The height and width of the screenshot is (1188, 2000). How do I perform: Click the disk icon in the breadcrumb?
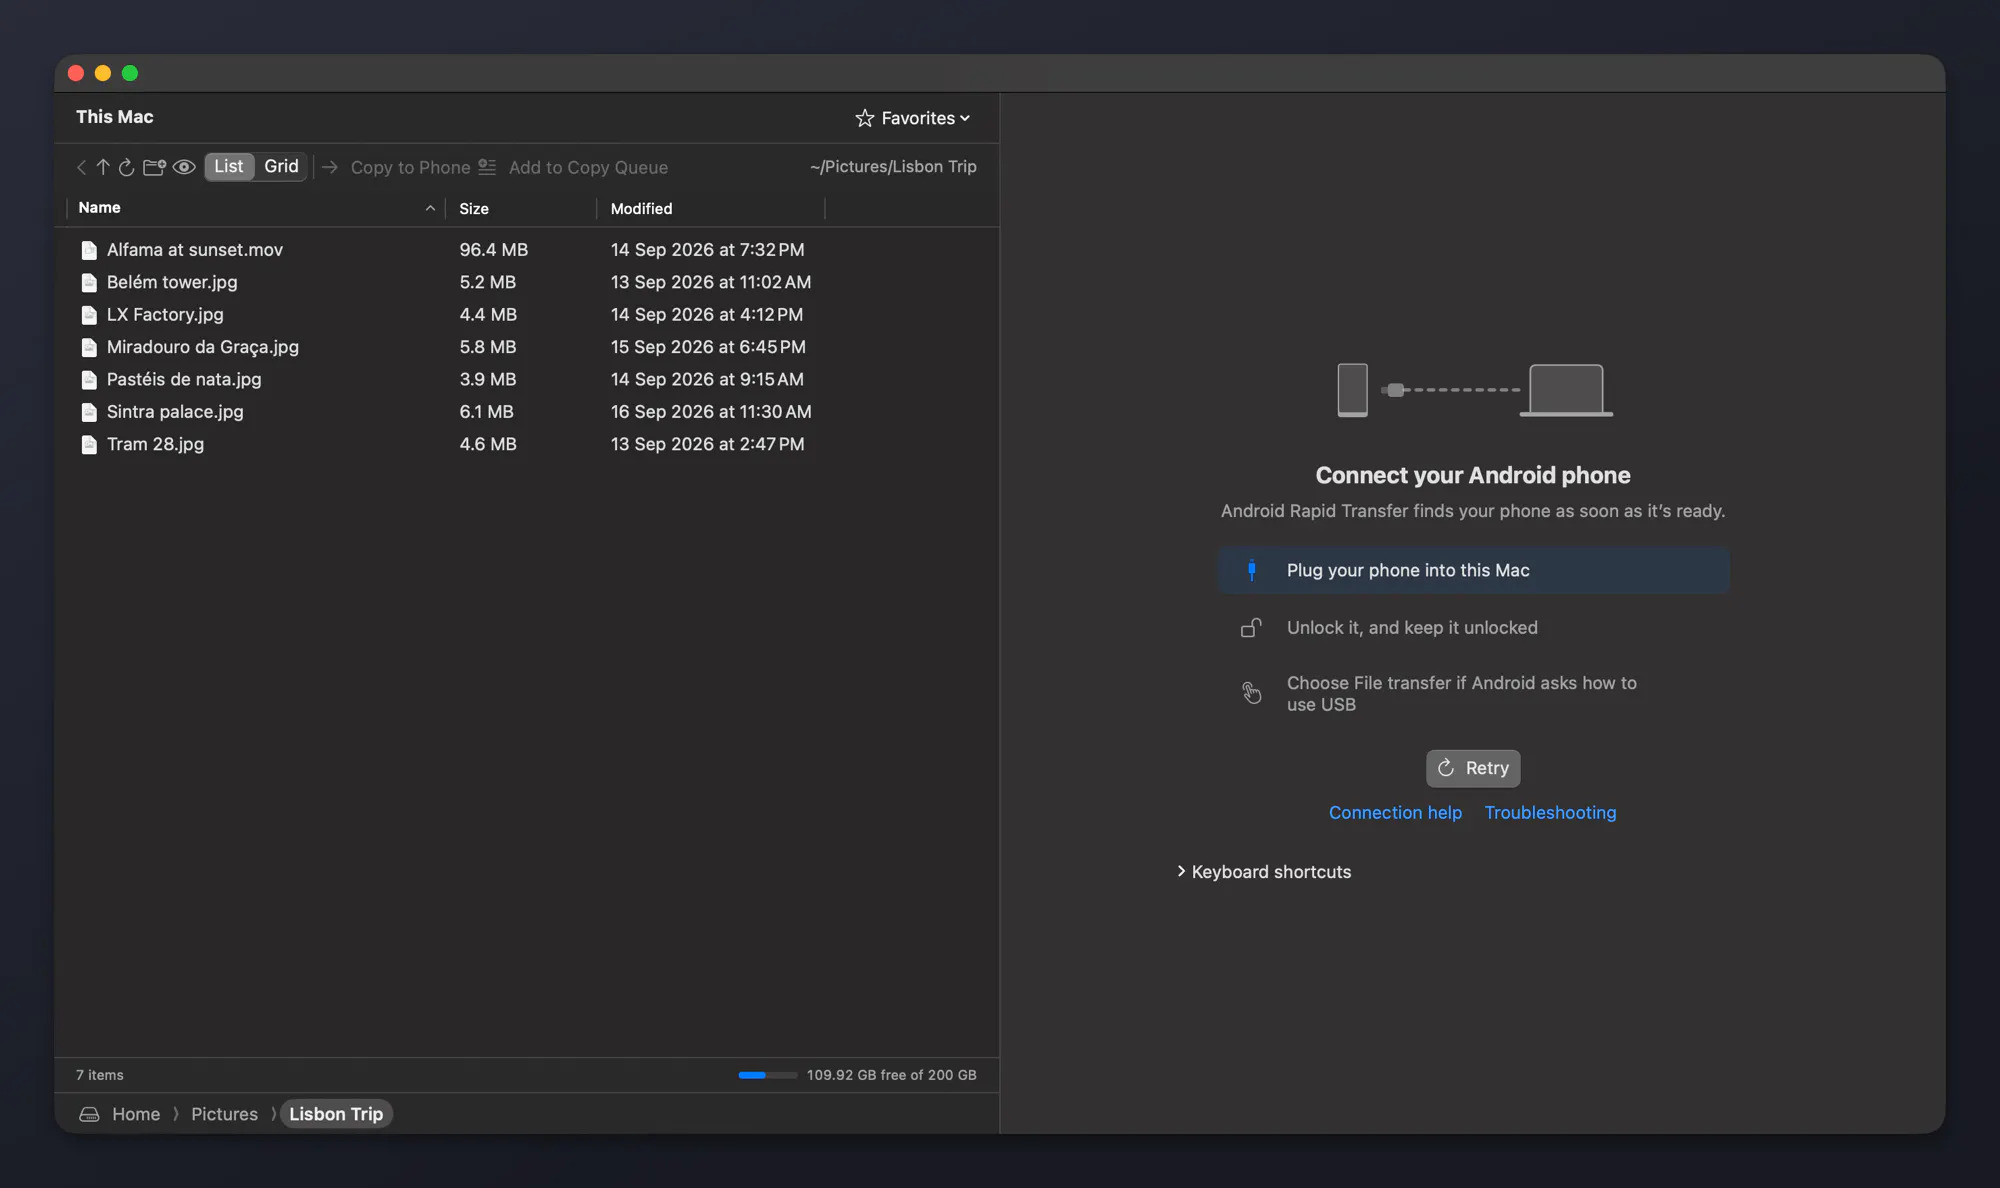click(89, 1114)
